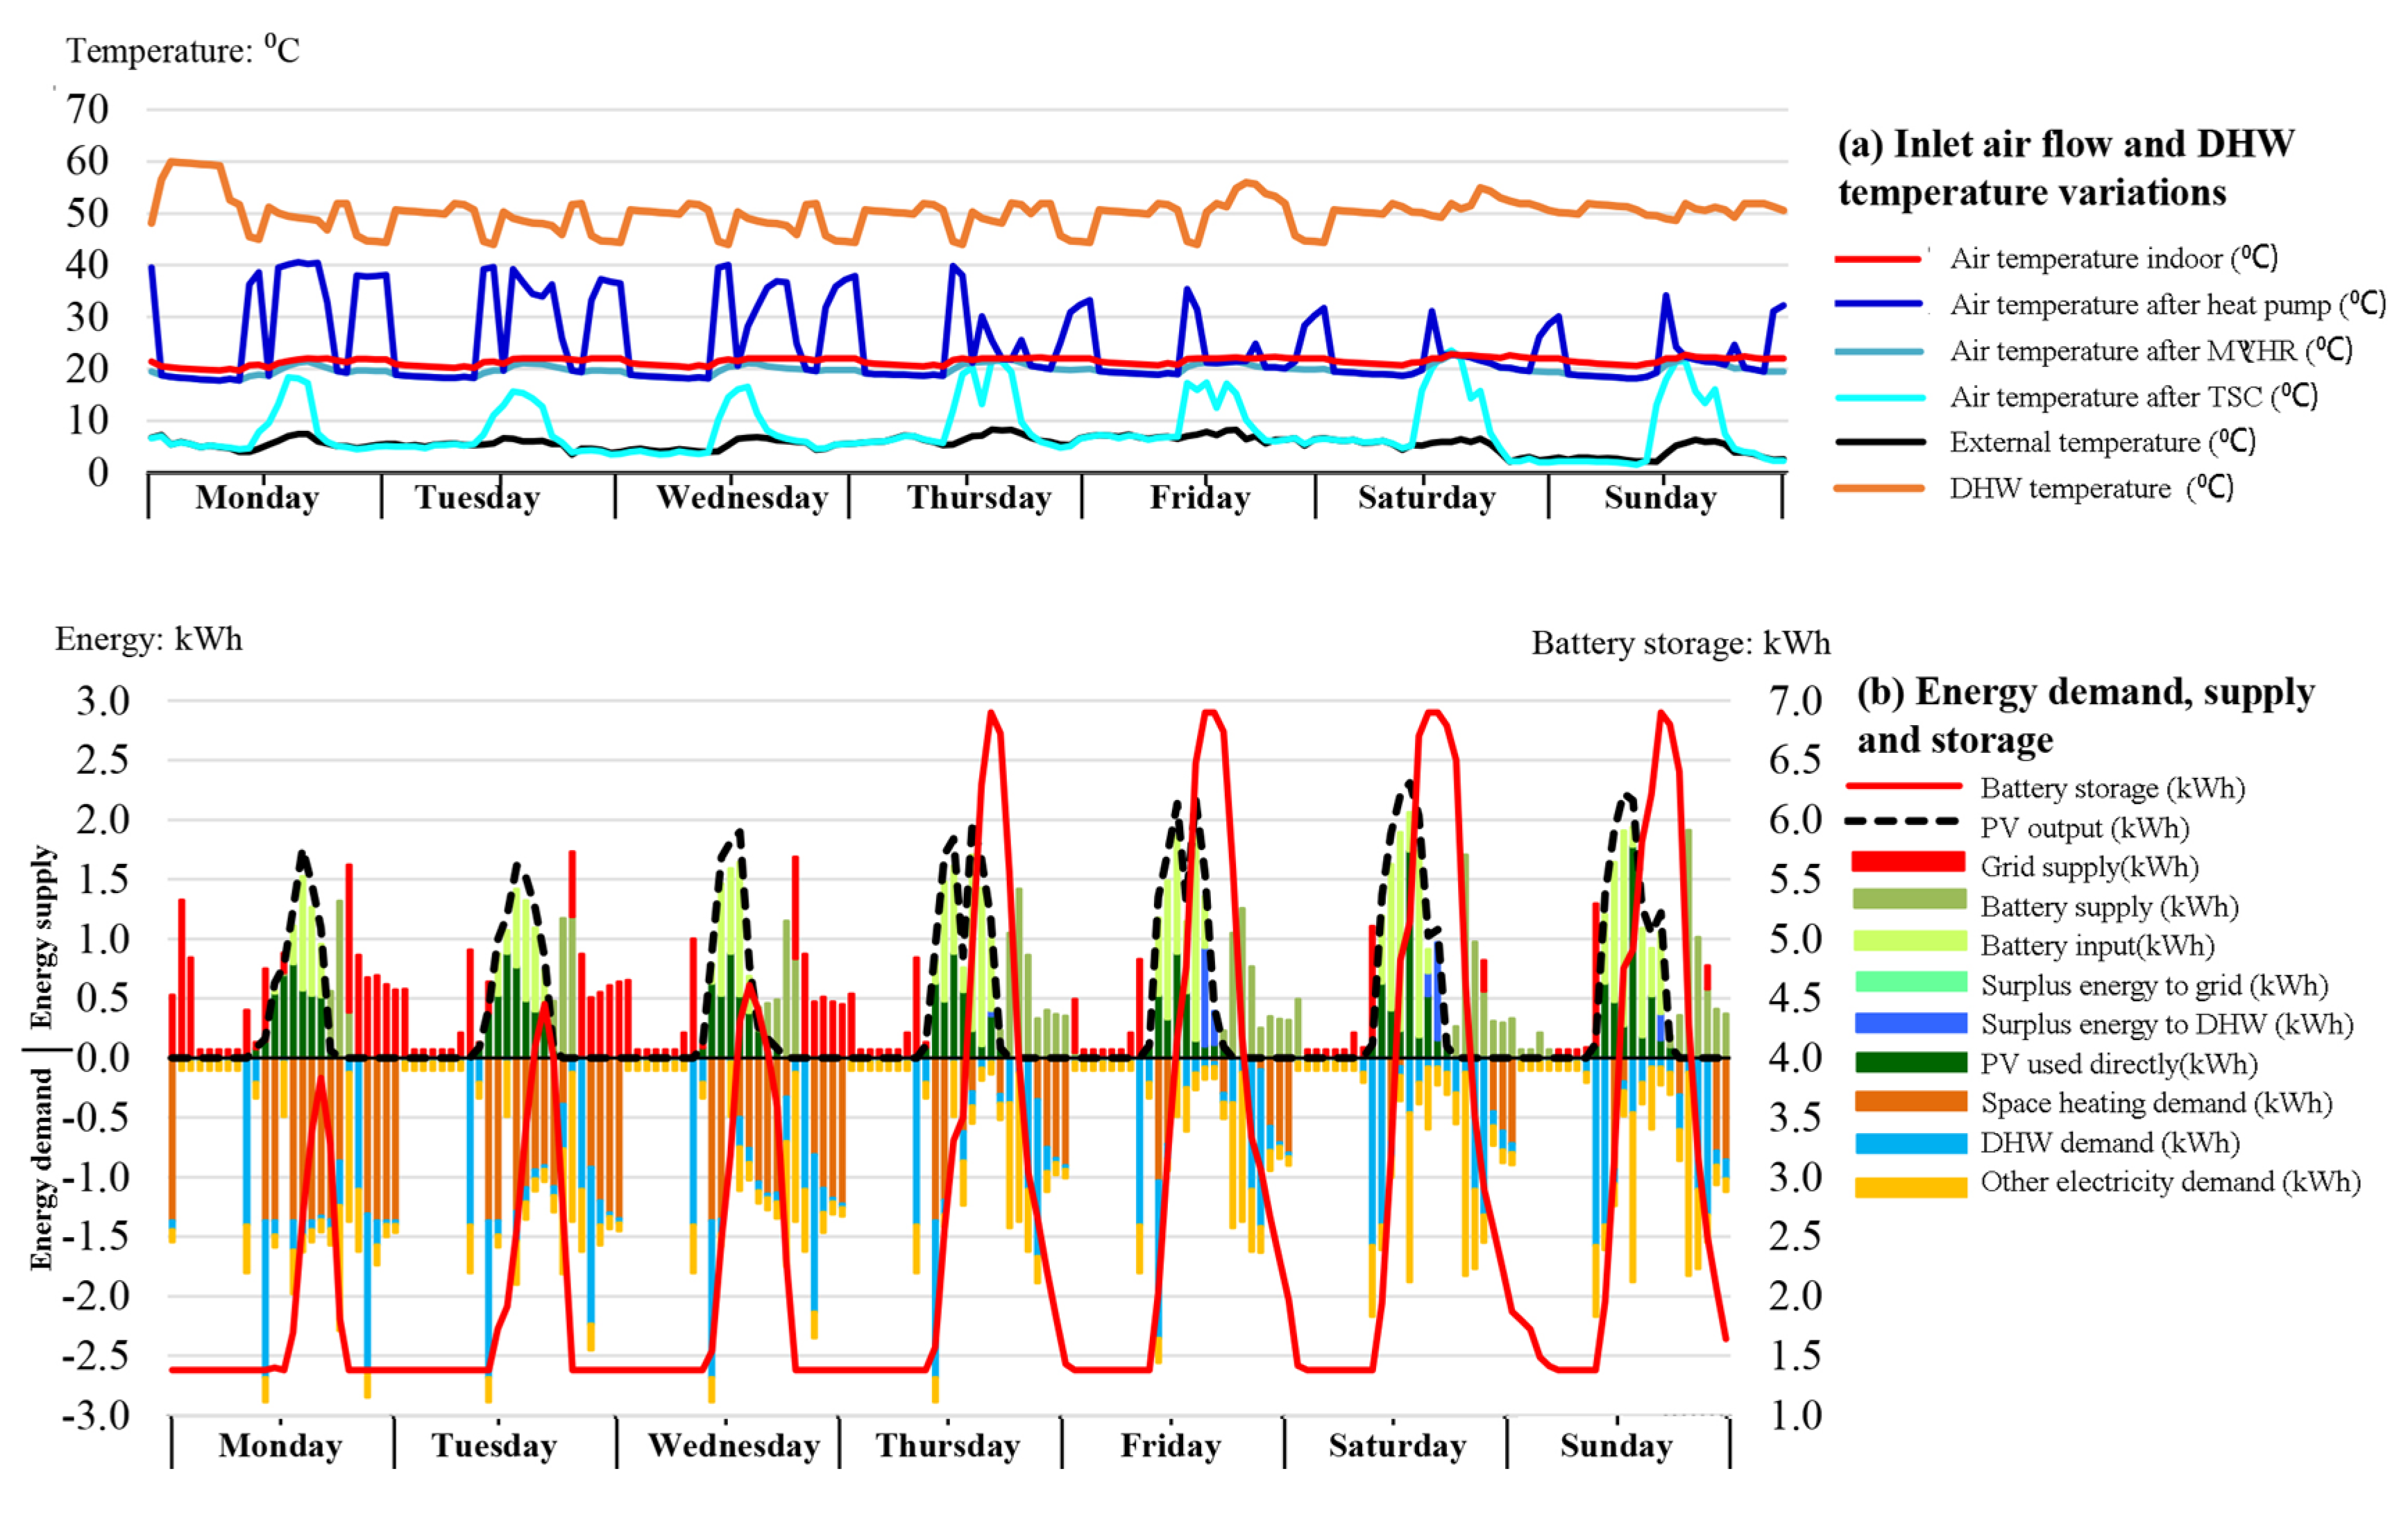Click the External temperature legend entry
The width and height of the screenshot is (2408, 1514).
pyautogui.click(x=2101, y=442)
